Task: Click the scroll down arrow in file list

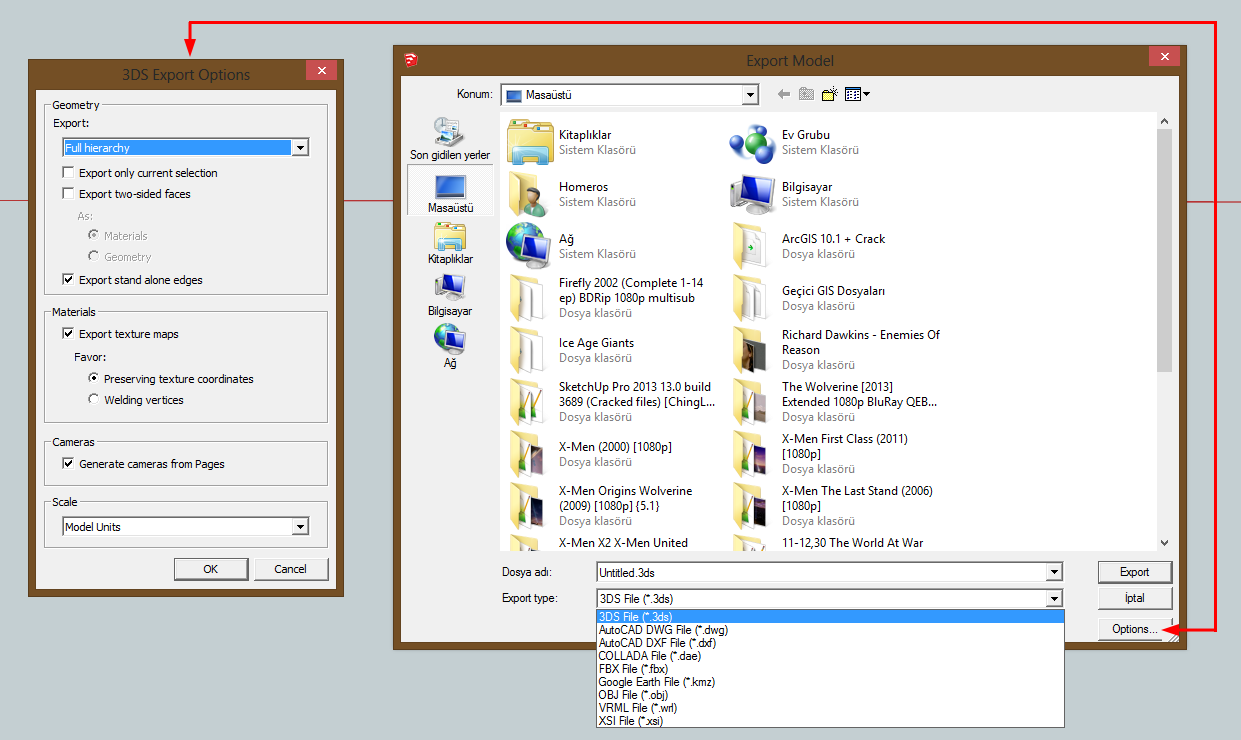Action: pyautogui.click(x=1164, y=543)
